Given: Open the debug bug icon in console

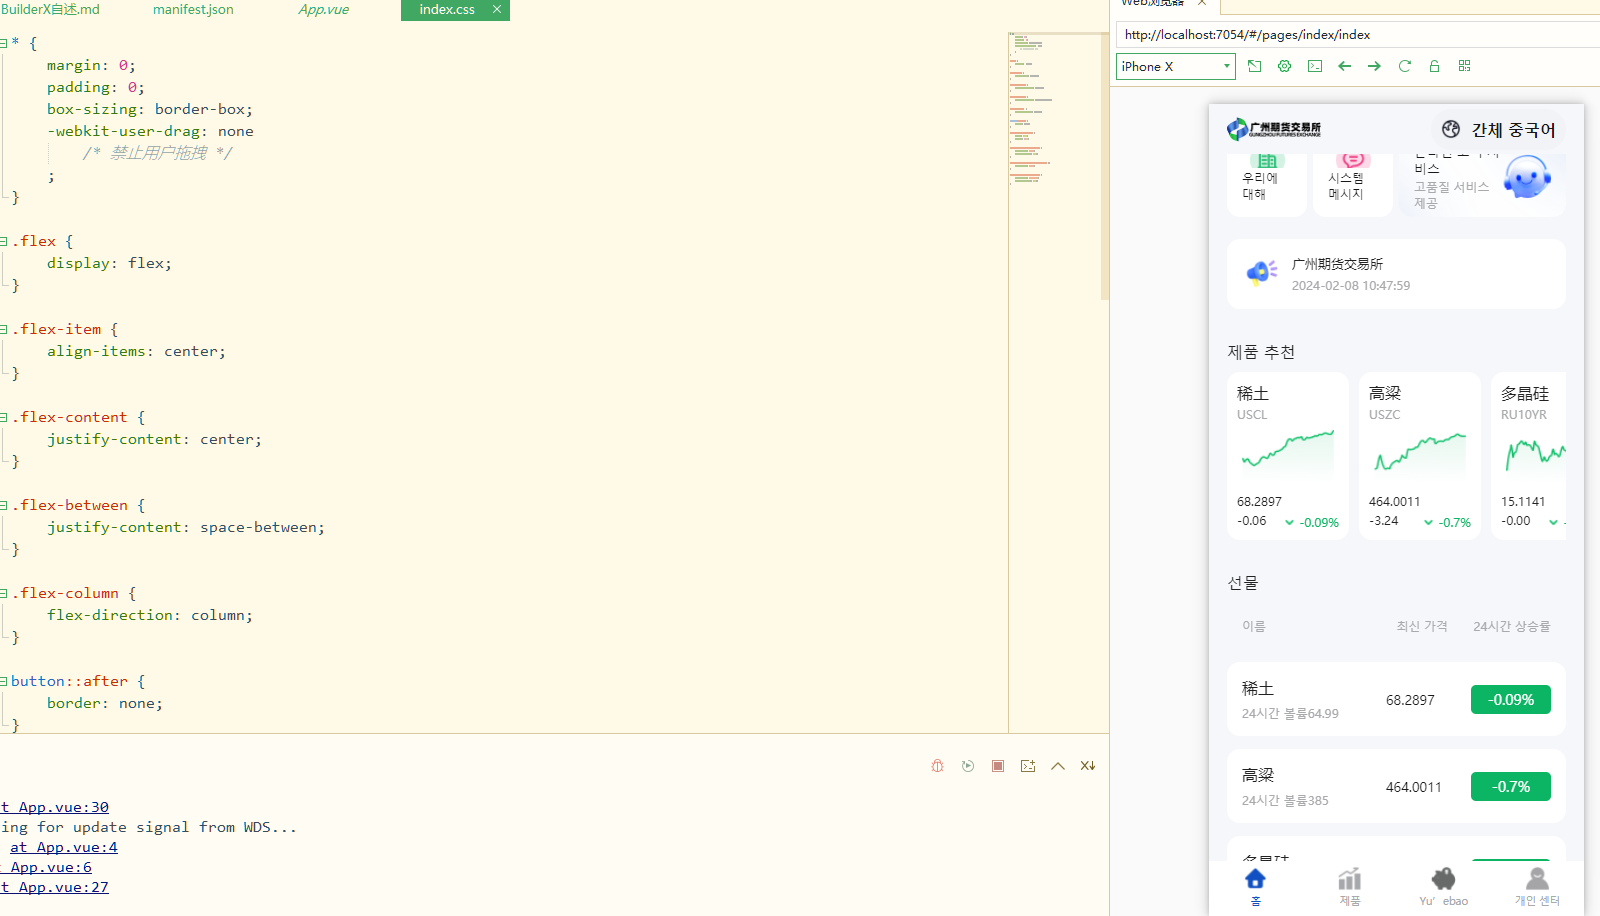Looking at the screenshot, I should (x=937, y=766).
